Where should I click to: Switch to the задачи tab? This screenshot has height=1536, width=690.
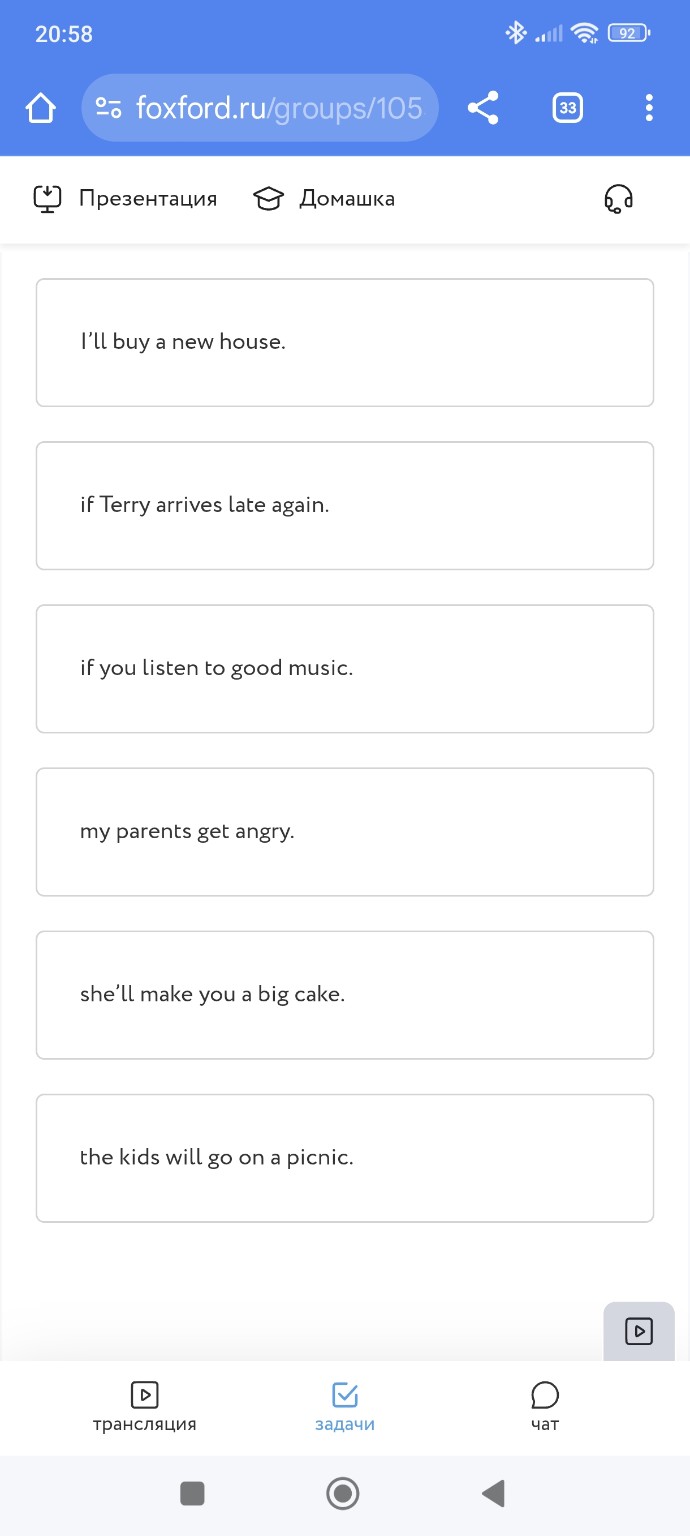[345, 1407]
